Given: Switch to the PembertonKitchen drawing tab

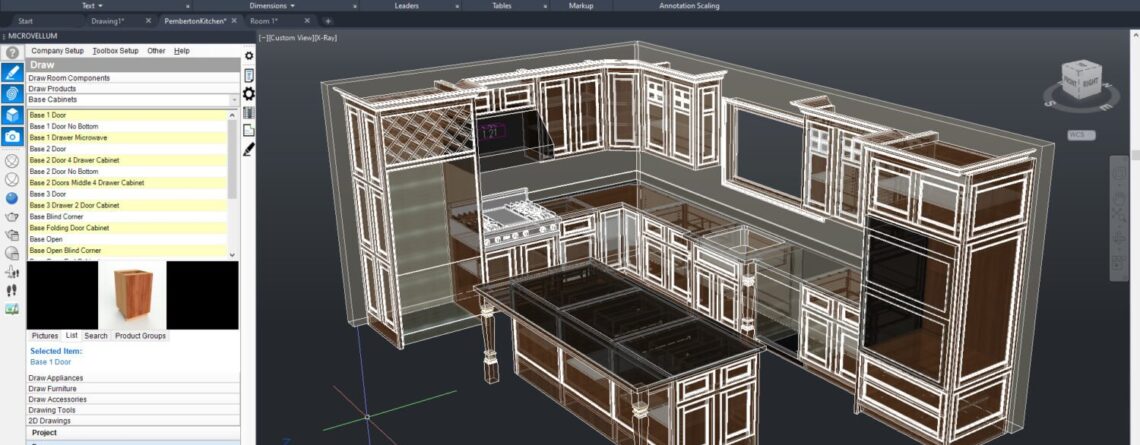Looking at the screenshot, I should 195,21.
